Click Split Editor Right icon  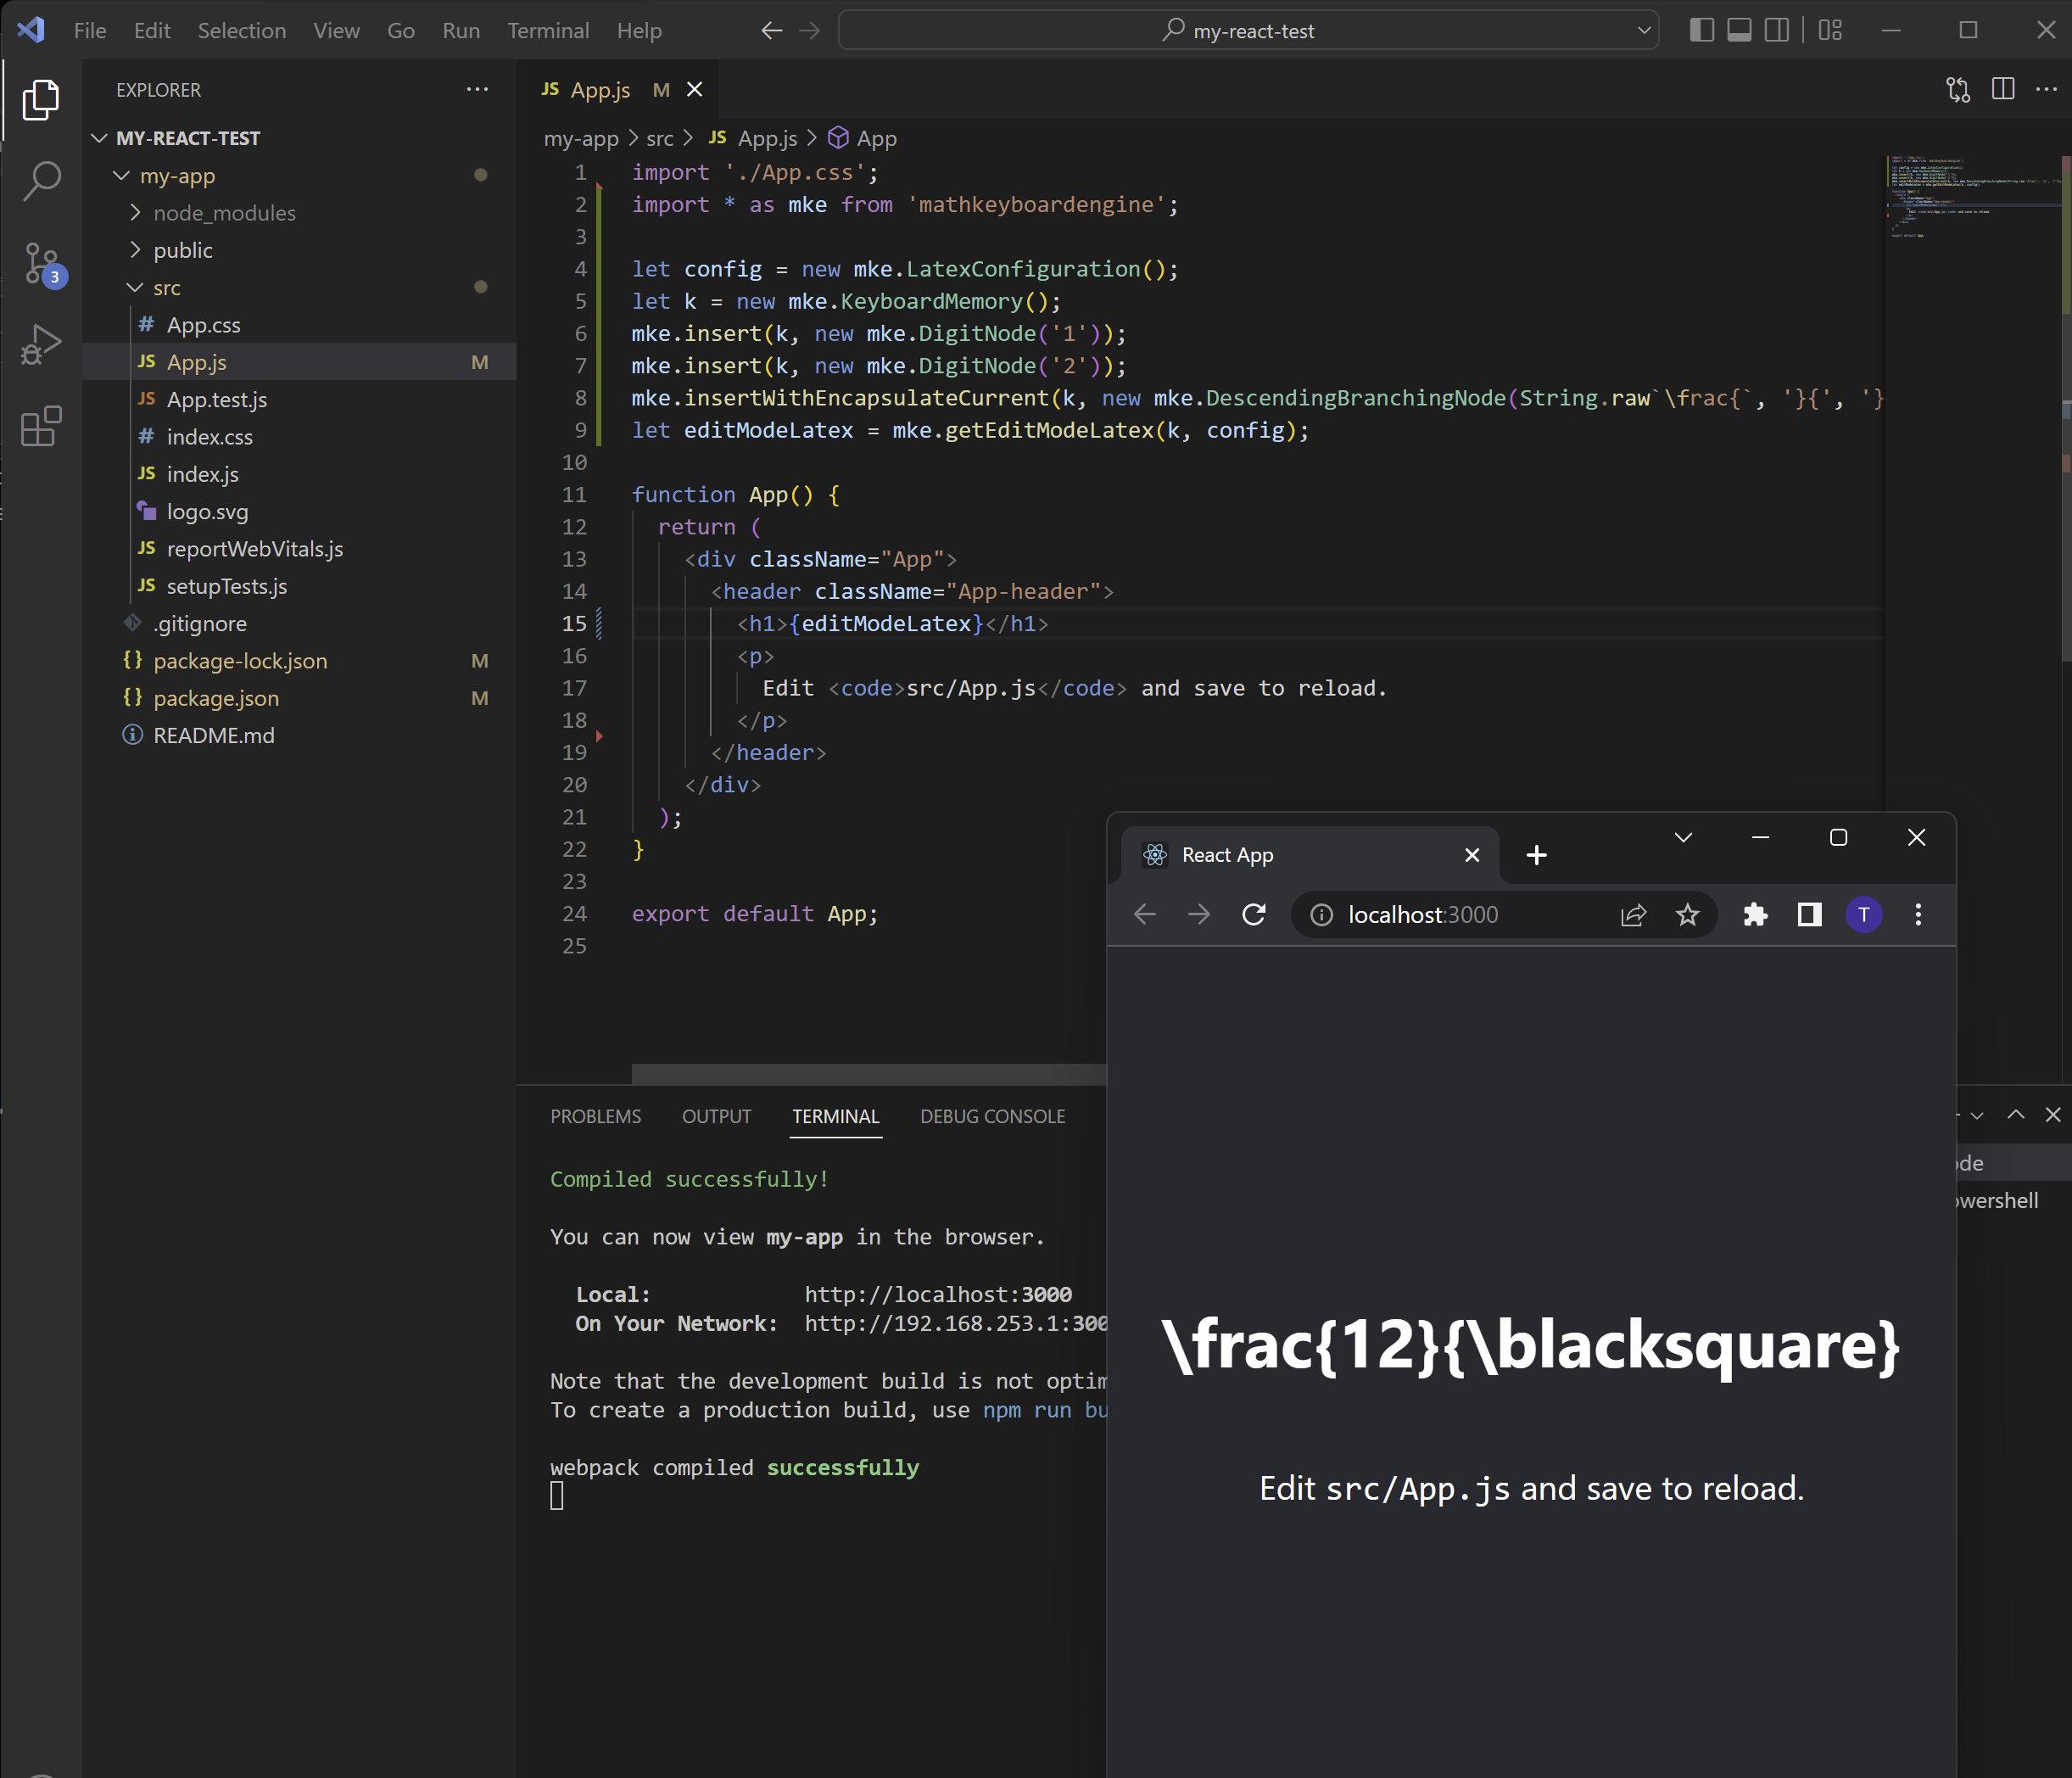2003,89
